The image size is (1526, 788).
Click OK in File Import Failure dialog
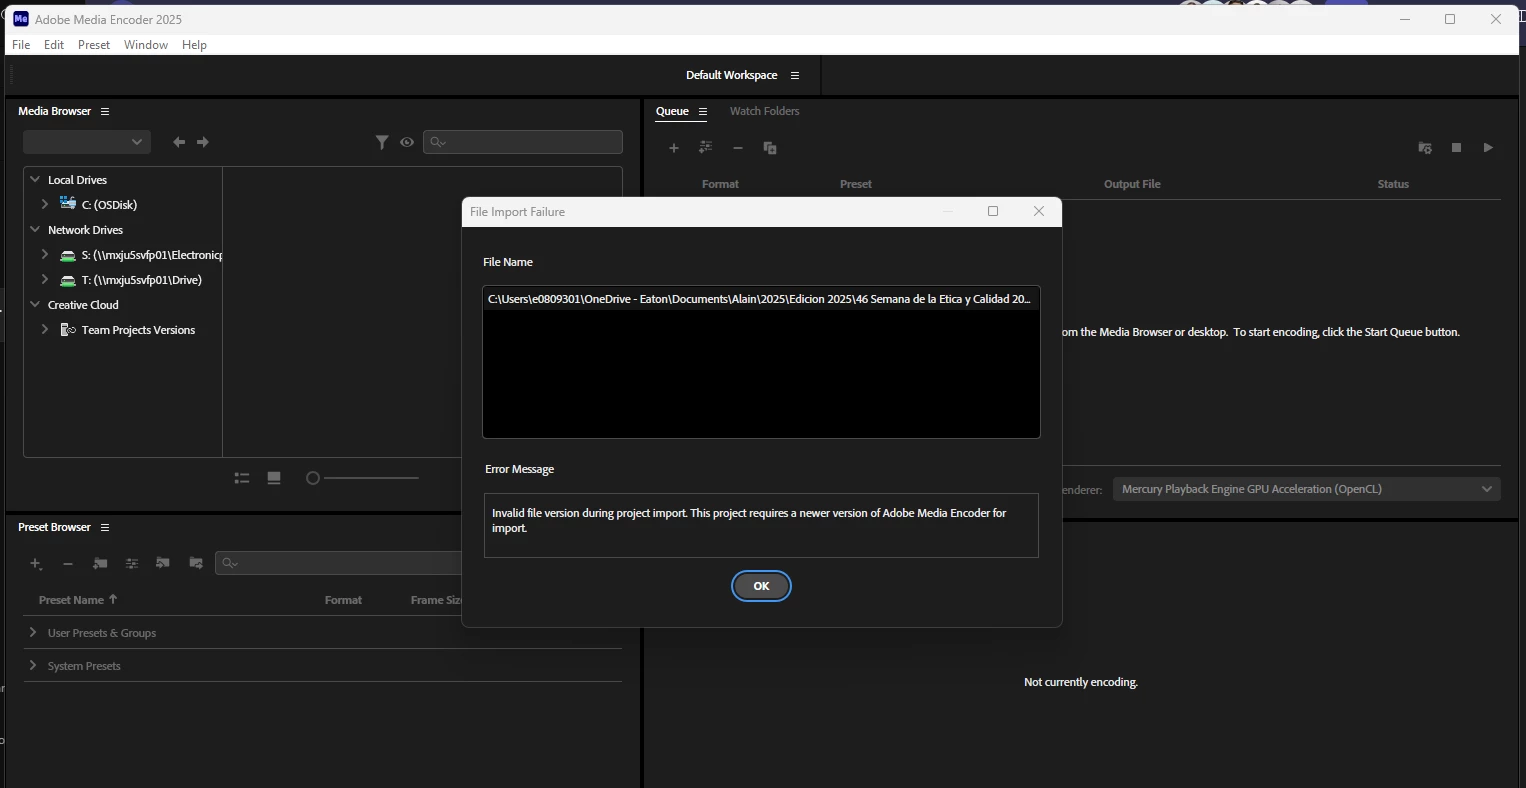761,586
